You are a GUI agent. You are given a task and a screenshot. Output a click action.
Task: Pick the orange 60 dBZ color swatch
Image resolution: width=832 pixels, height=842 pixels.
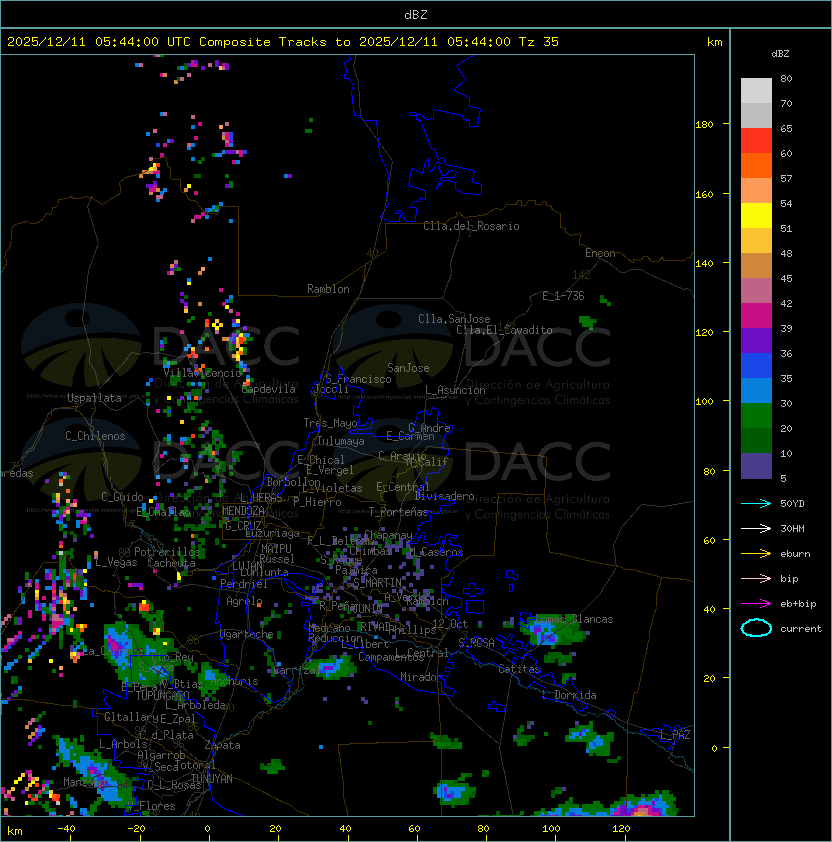click(x=756, y=165)
